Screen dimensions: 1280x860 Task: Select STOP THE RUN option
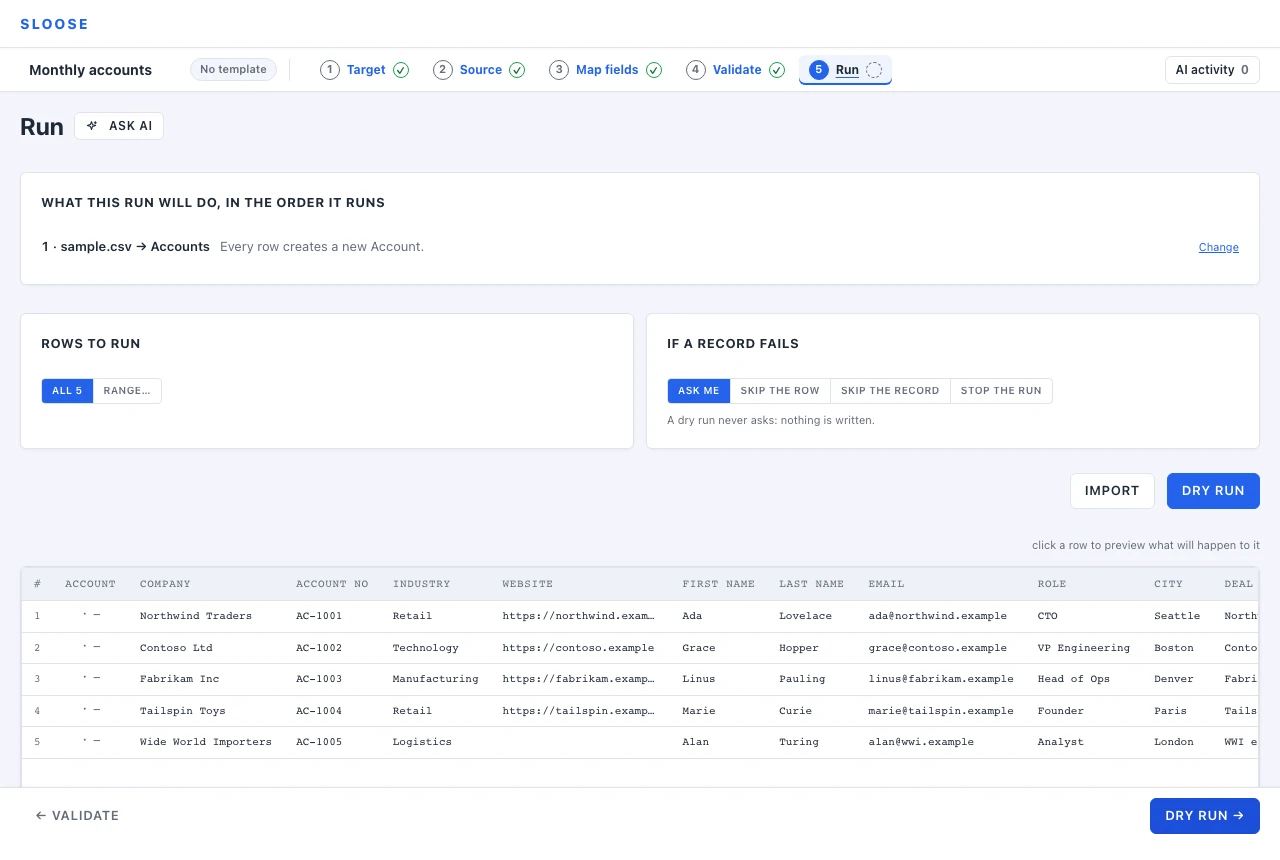point(1001,391)
